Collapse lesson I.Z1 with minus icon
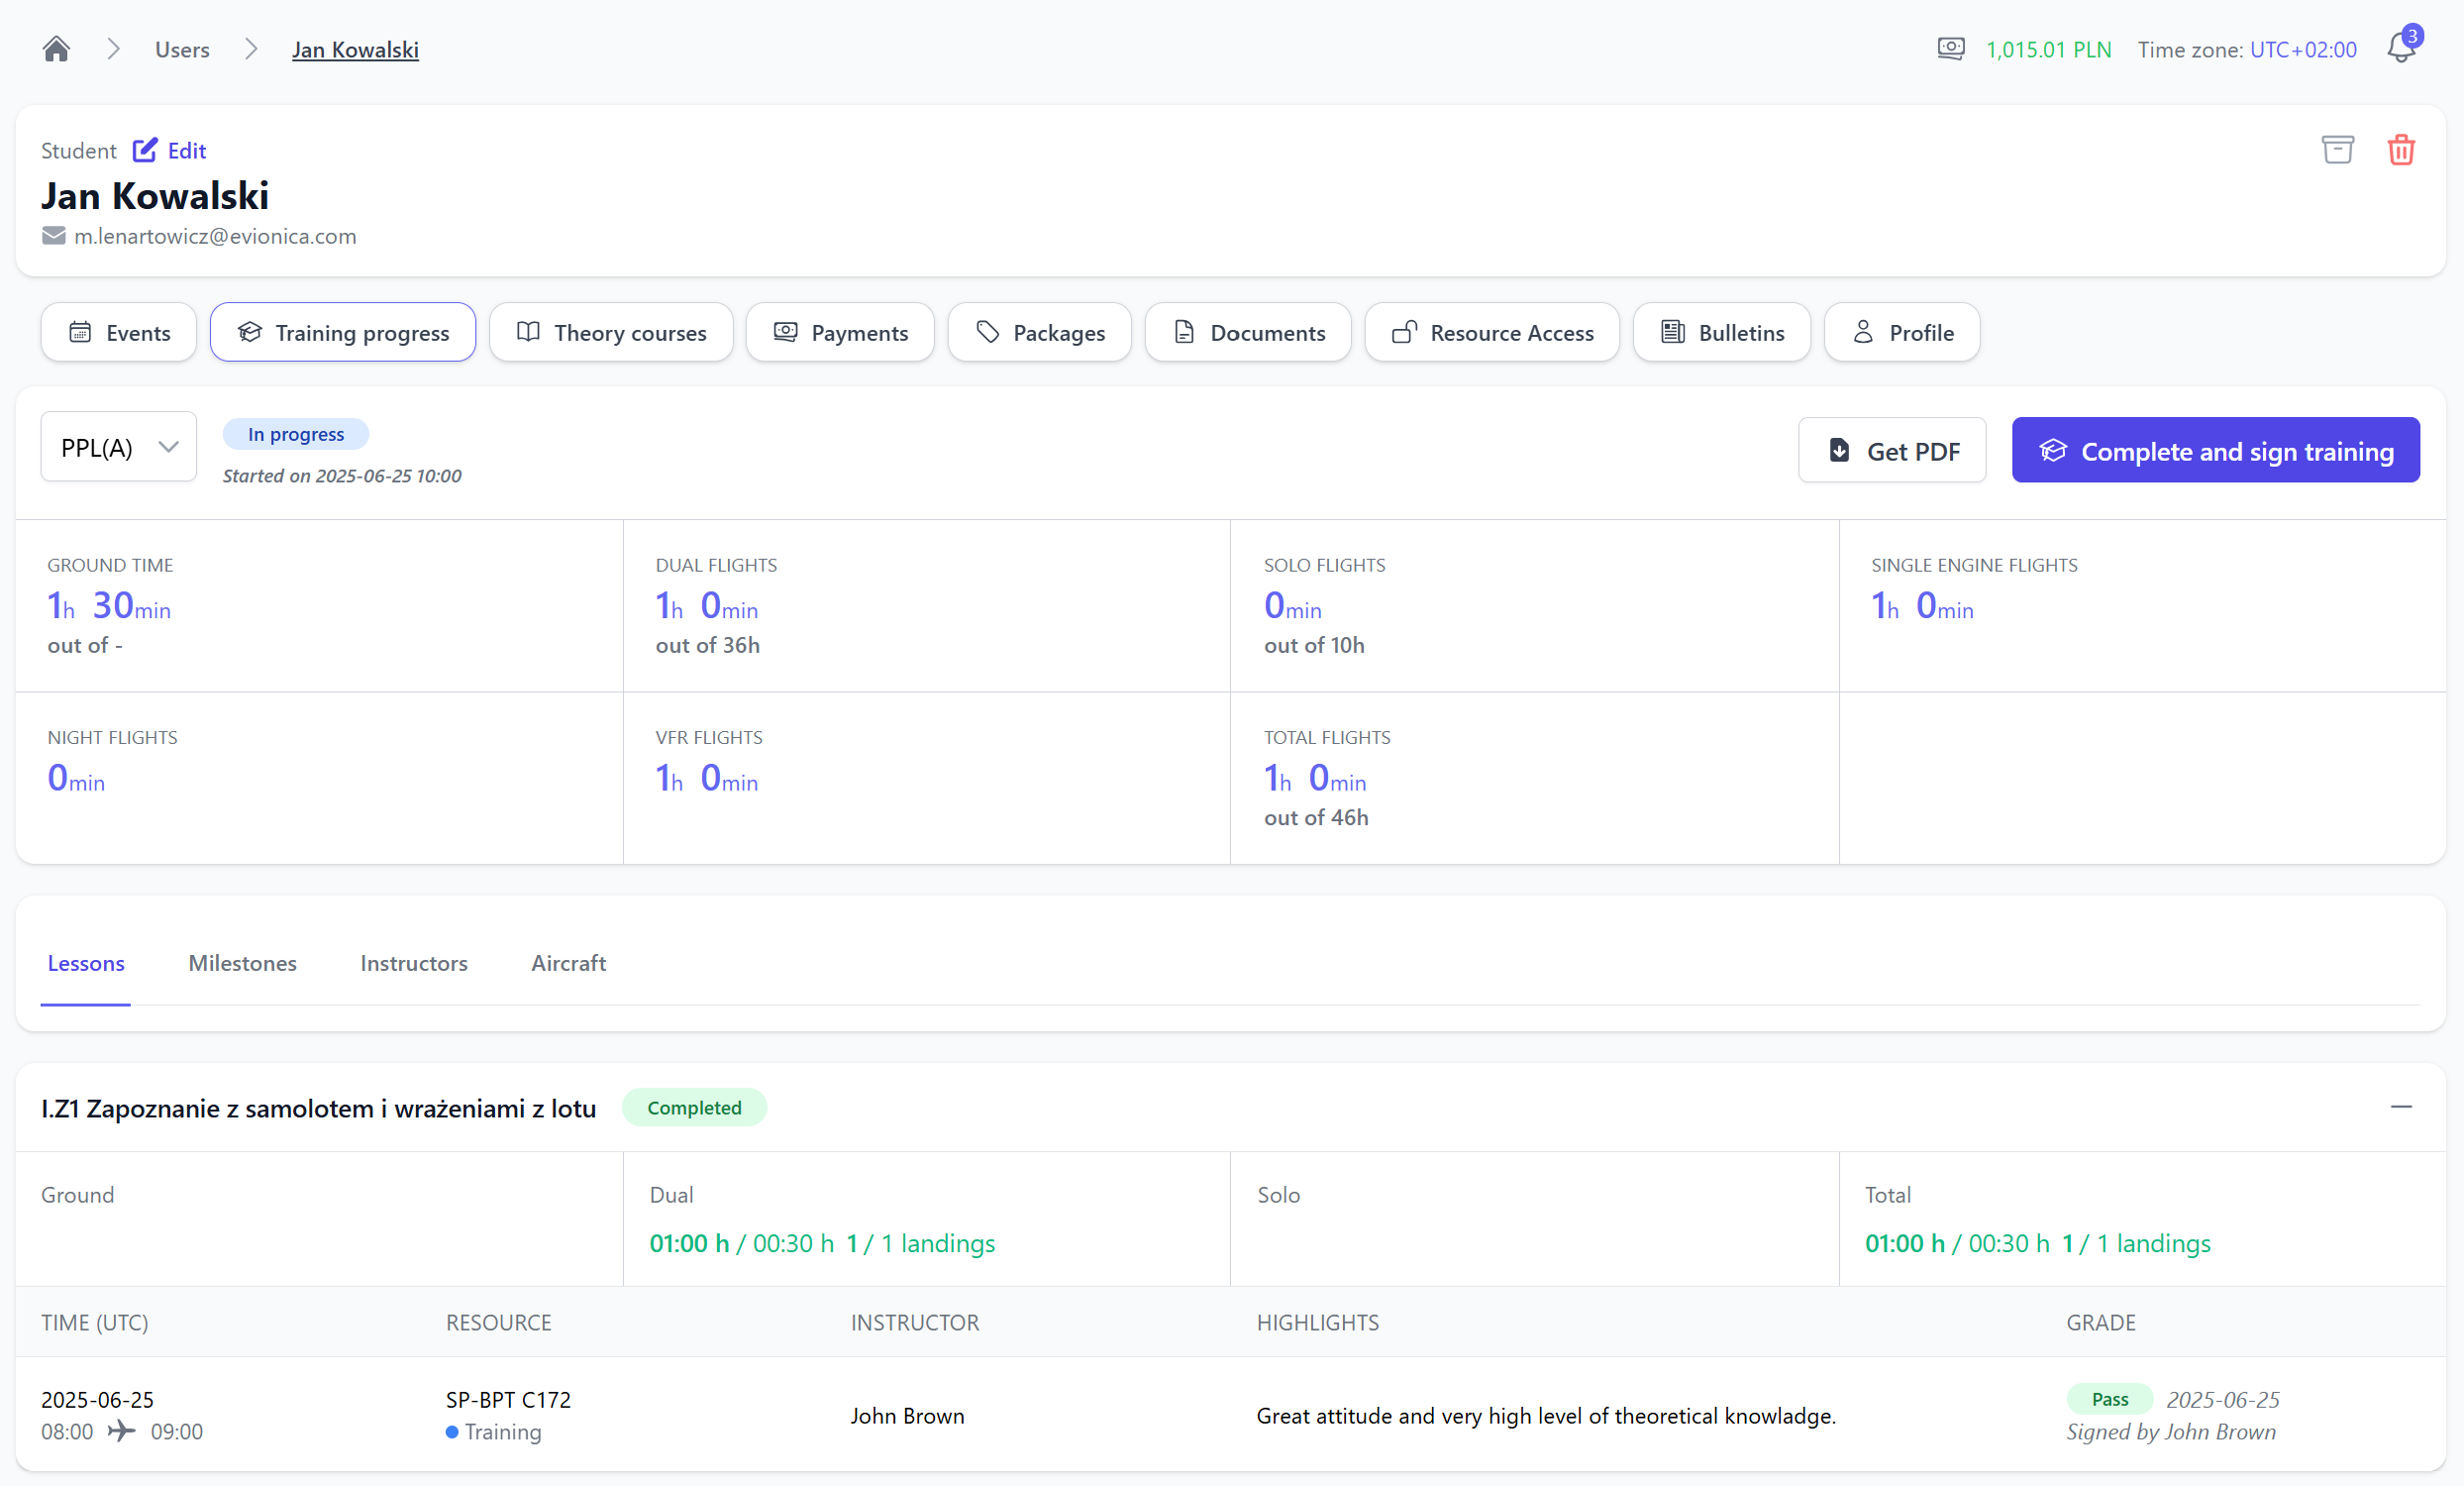 [x=2401, y=1107]
